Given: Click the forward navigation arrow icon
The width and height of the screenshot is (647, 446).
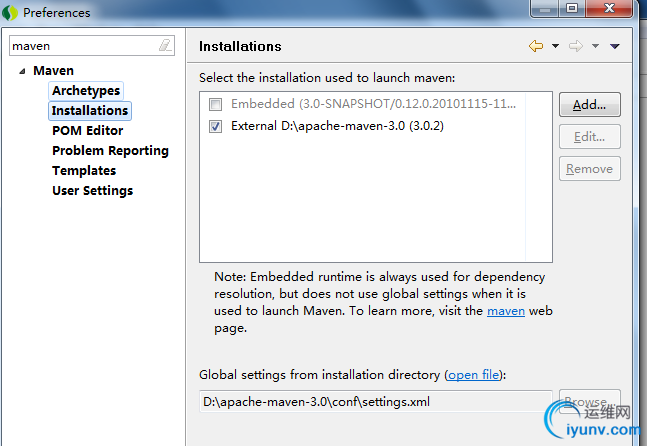Looking at the screenshot, I should pyautogui.click(x=576, y=46).
